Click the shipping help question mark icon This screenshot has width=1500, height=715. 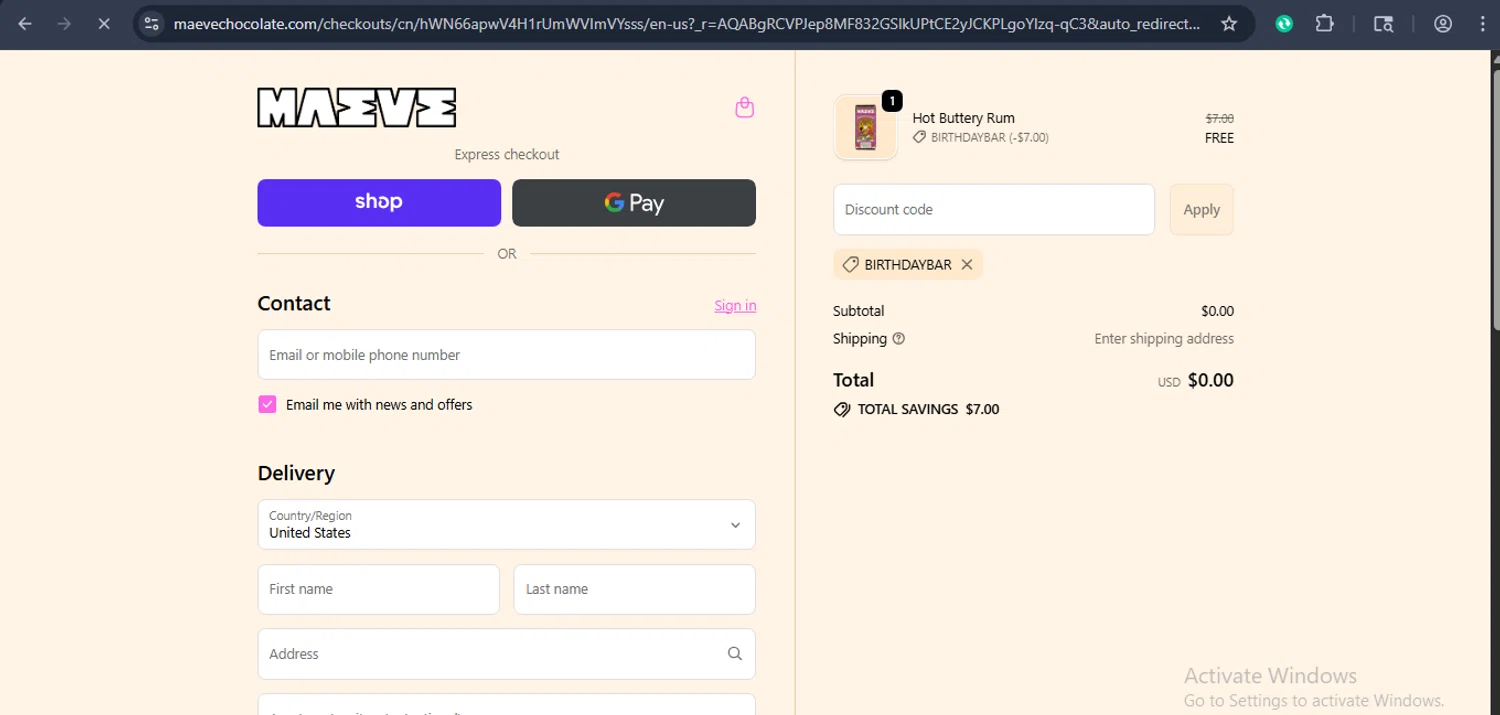coord(898,339)
